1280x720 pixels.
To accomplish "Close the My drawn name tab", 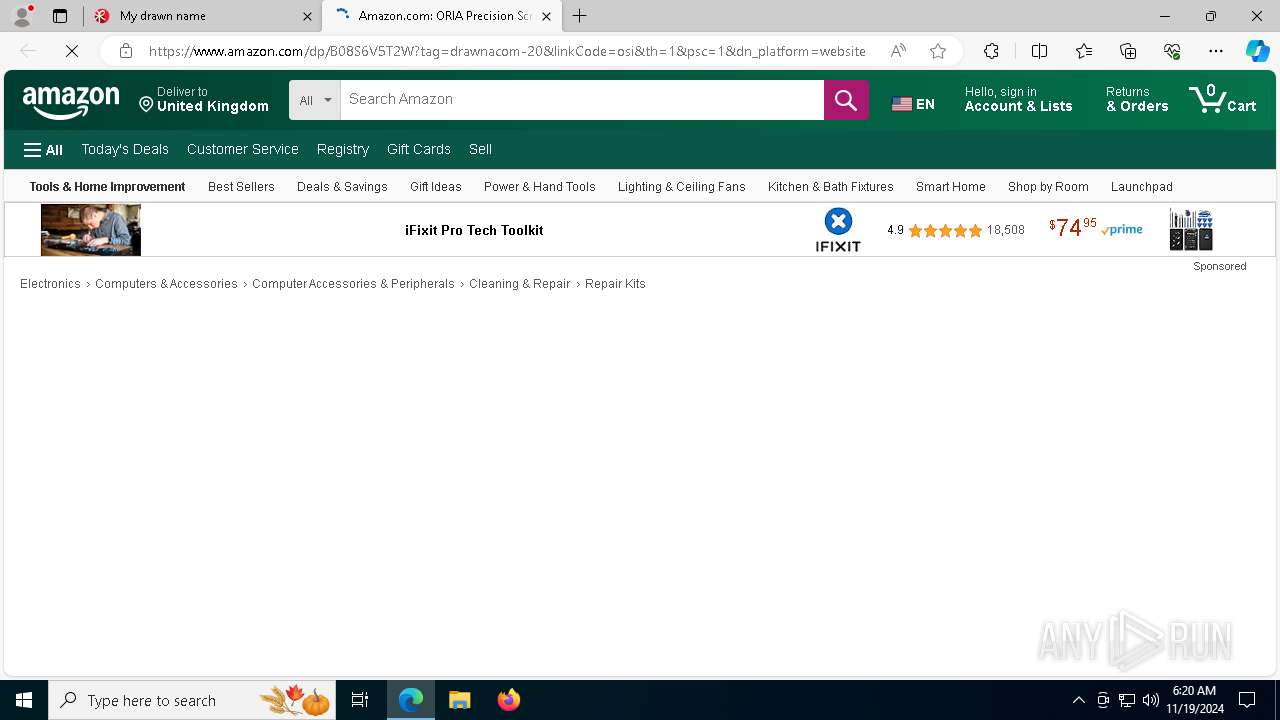I will click(307, 16).
